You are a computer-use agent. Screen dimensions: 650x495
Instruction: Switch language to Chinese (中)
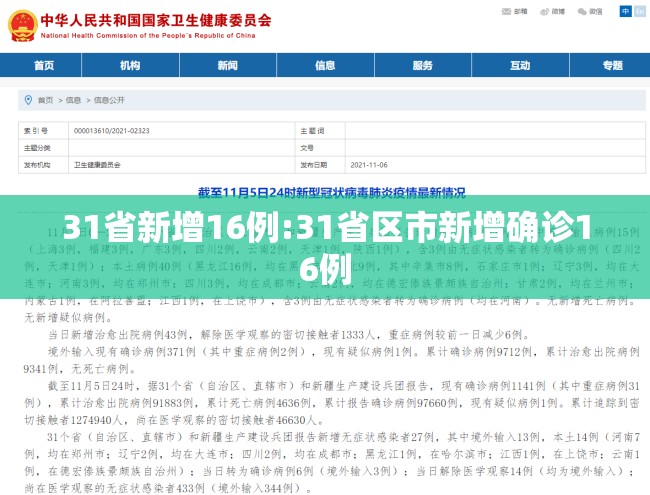tap(626, 11)
